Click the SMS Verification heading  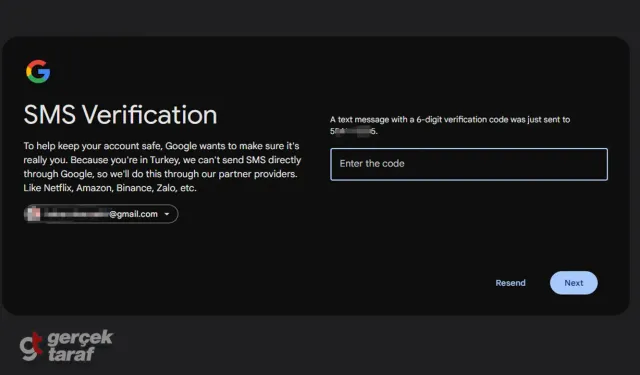tap(120, 114)
